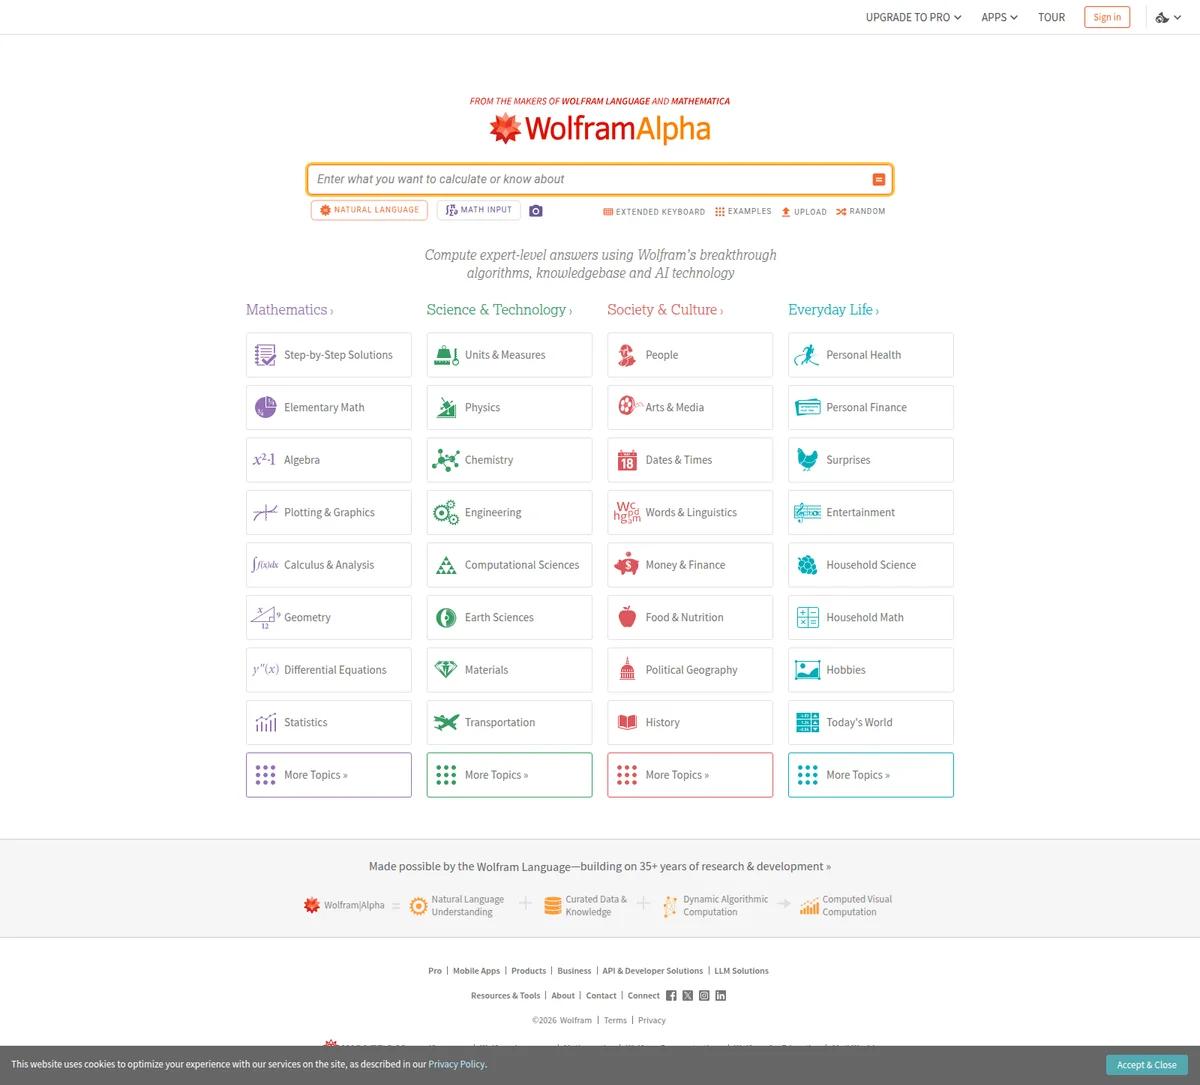The image size is (1200, 1085).
Task: Click the Wolfram|Alpha spikey logo
Action: (x=505, y=128)
